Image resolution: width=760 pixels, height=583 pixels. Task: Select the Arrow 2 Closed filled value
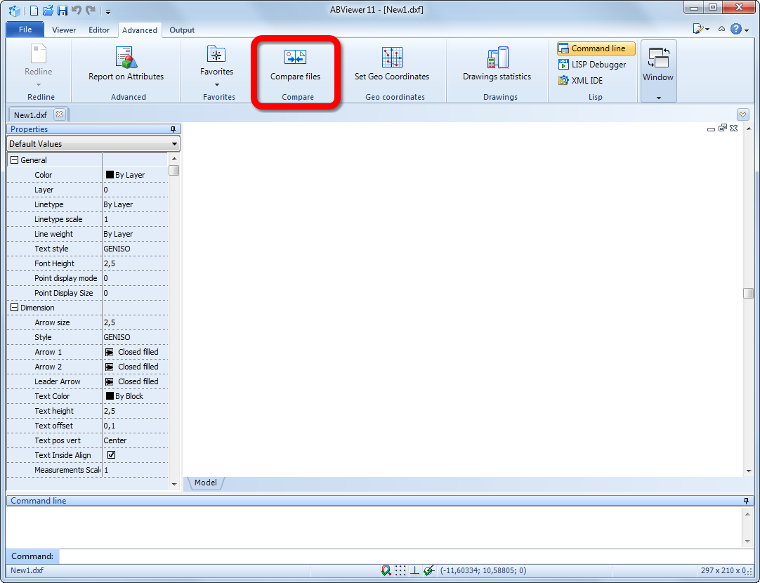tap(136, 366)
